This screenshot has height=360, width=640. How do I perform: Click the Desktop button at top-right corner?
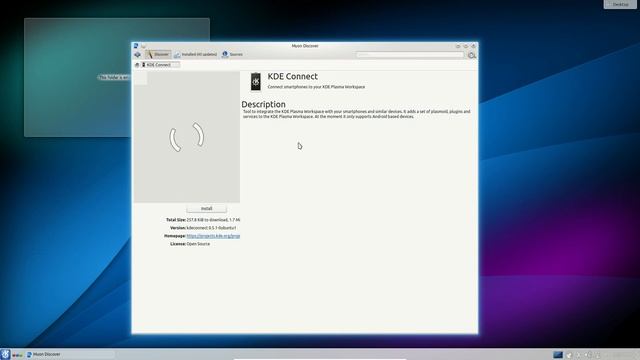(620, 4)
